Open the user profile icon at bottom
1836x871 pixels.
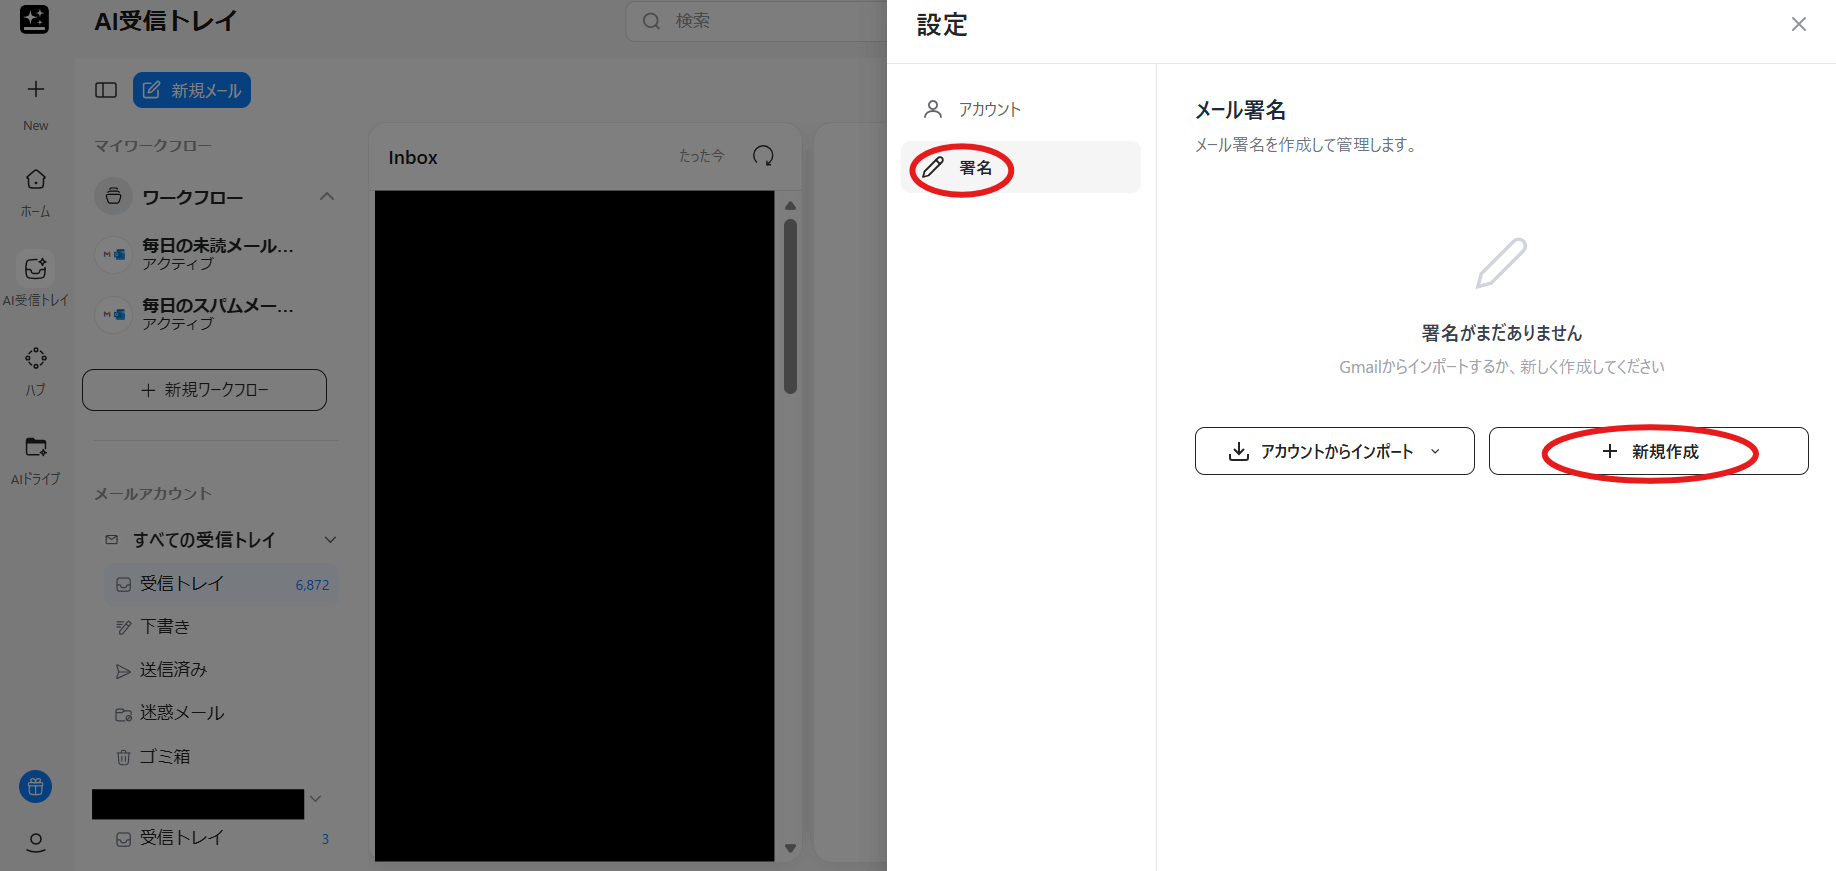click(x=36, y=842)
